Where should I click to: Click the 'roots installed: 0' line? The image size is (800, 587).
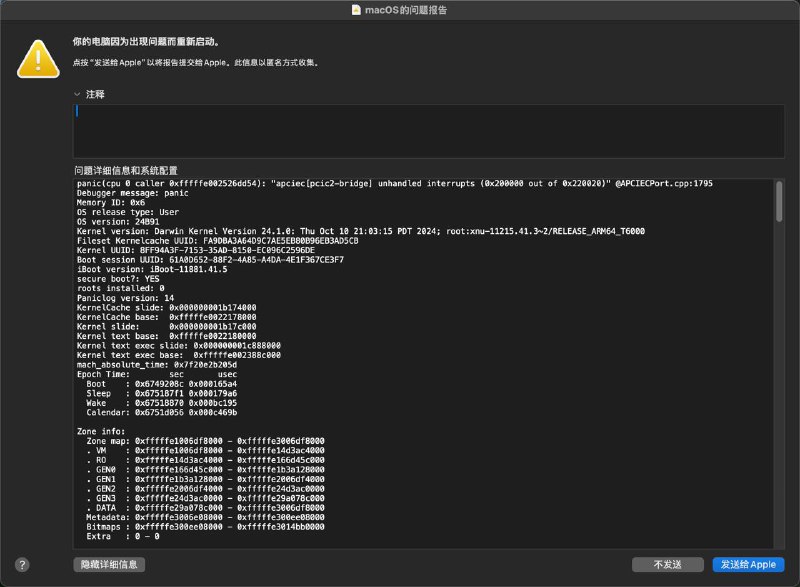coord(120,288)
